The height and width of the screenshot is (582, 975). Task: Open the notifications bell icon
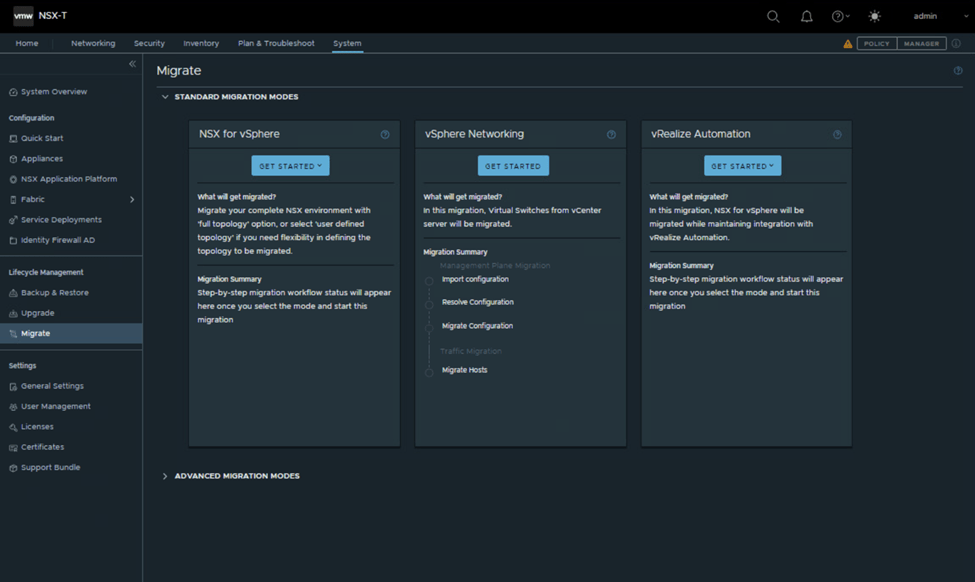(806, 16)
